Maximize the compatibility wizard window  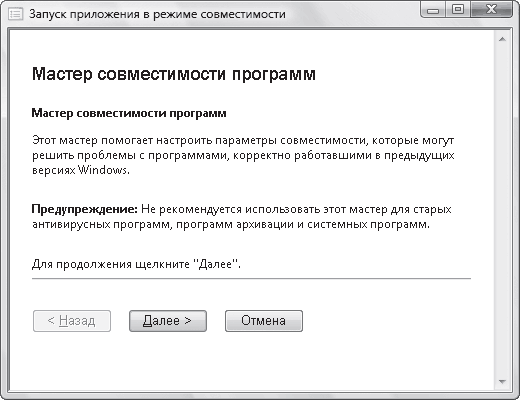458,10
